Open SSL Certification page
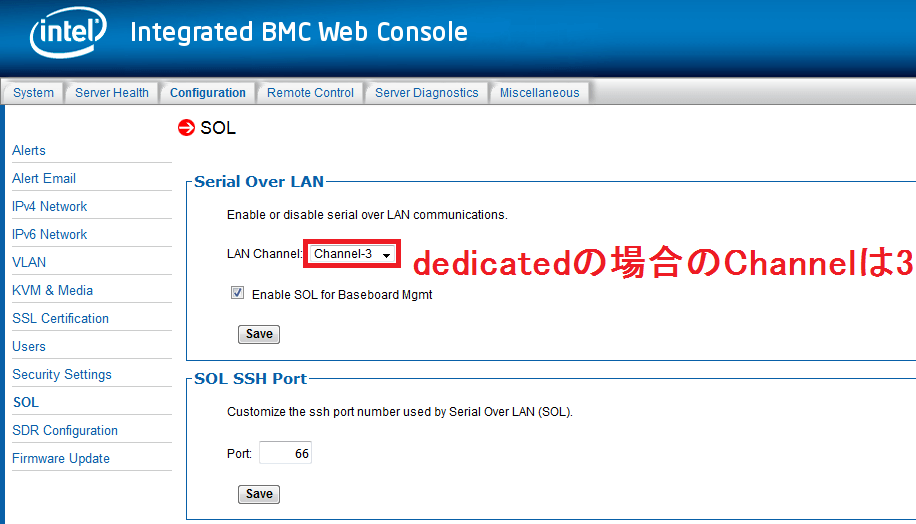 pyautogui.click(x=61, y=319)
